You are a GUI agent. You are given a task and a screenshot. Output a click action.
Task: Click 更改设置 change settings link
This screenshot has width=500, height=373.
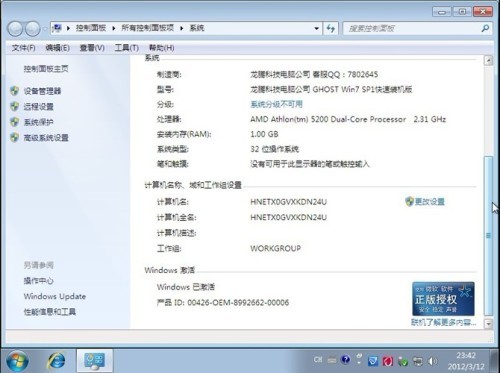(x=429, y=201)
